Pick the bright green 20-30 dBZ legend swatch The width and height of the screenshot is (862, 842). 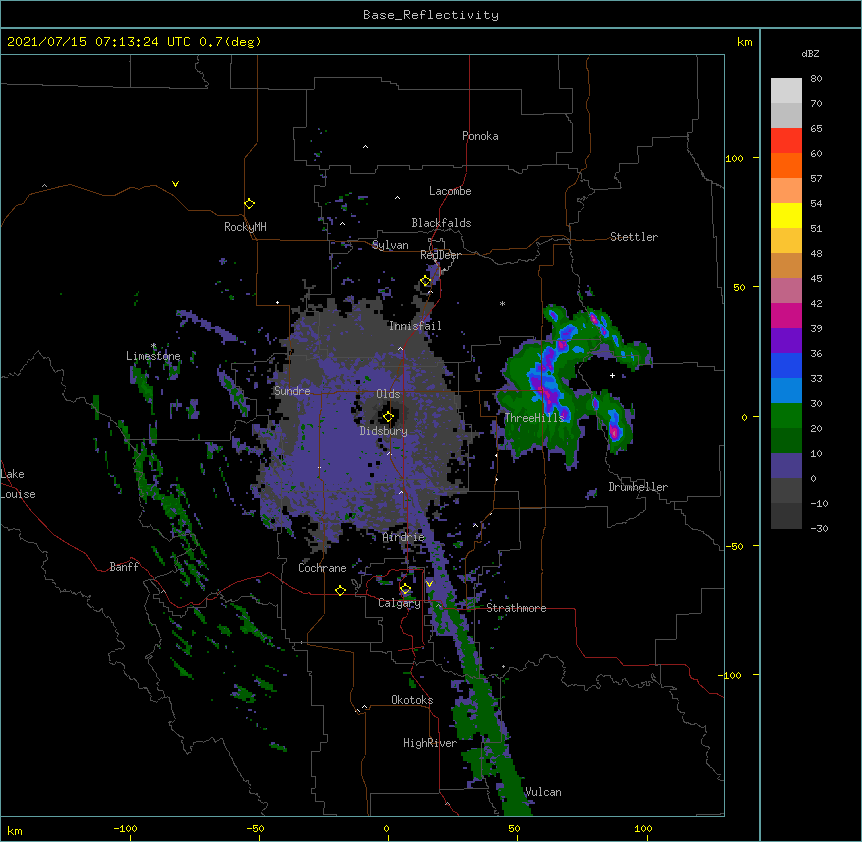[786, 416]
